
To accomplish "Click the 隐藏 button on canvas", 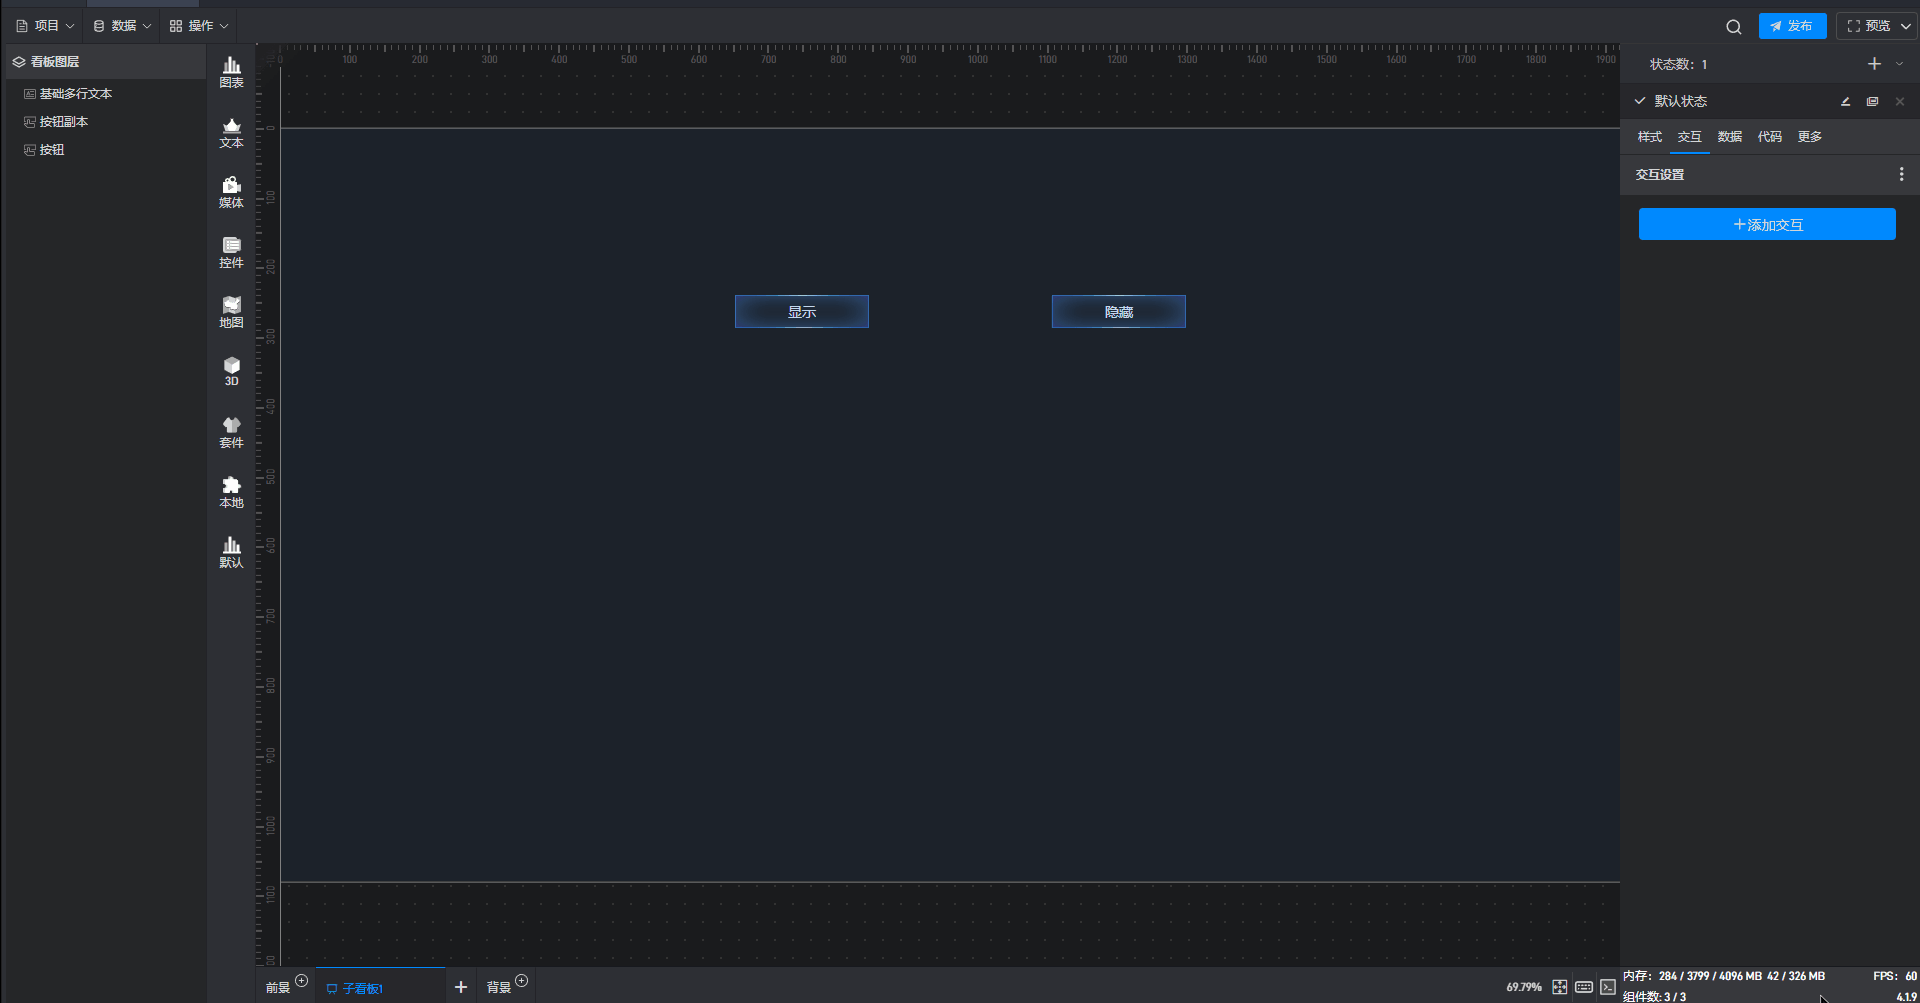I will [x=1119, y=311].
